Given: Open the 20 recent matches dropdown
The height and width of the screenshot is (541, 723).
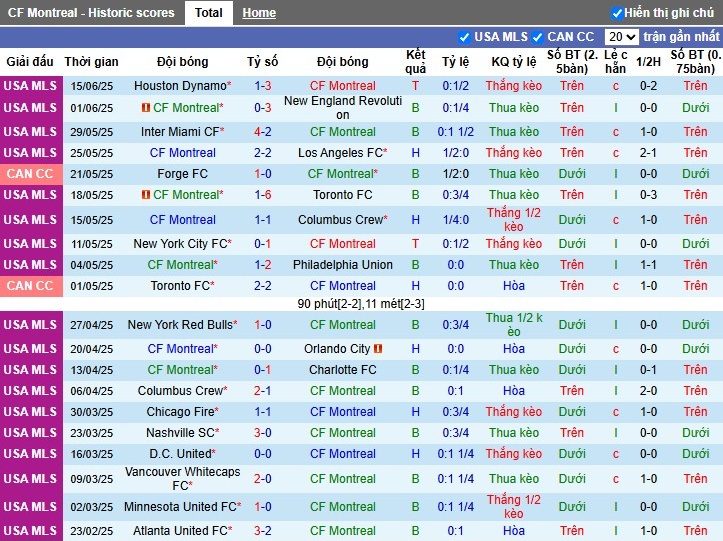Looking at the screenshot, I should [621, 37].
